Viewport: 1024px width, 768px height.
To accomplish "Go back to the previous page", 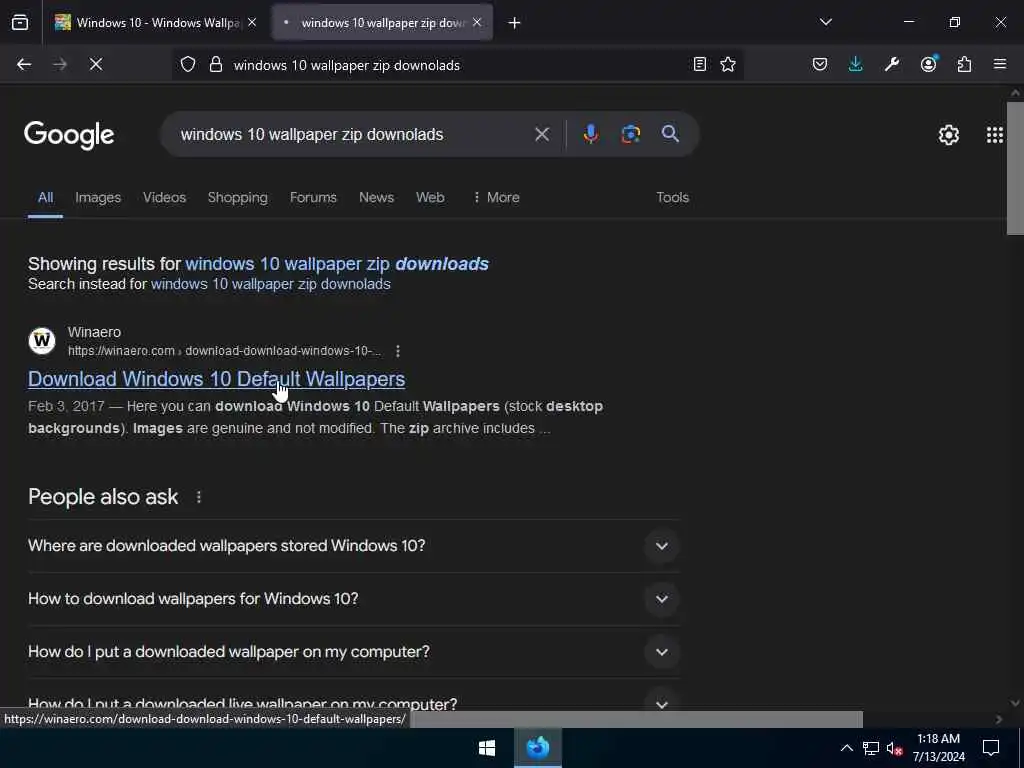I will click(24, 65).
